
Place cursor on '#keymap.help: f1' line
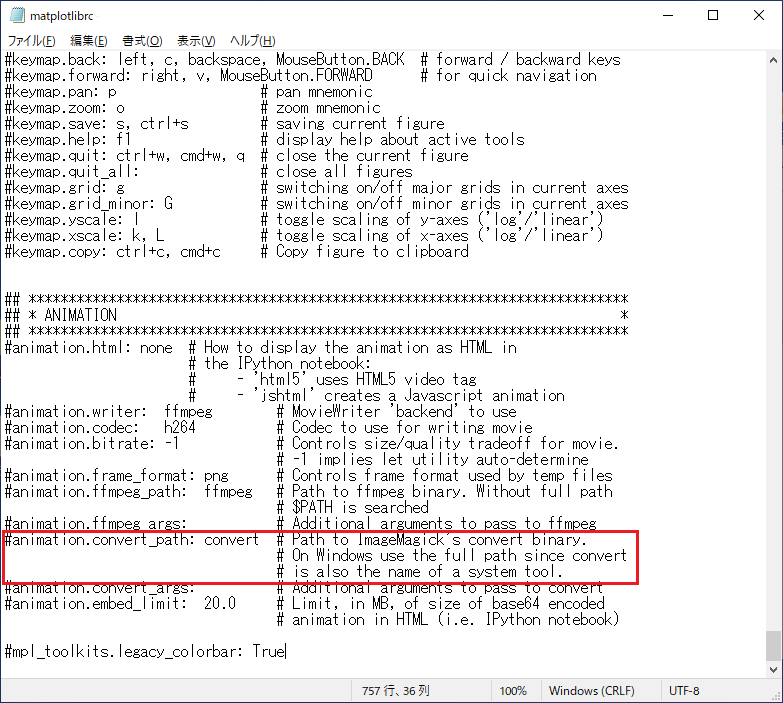[265, 139]
